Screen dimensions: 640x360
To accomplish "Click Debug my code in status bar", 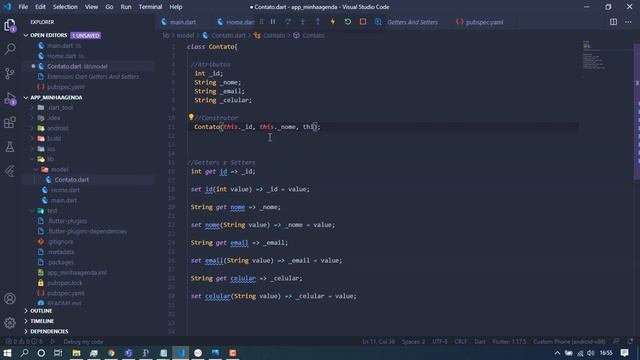I will 83,342.
